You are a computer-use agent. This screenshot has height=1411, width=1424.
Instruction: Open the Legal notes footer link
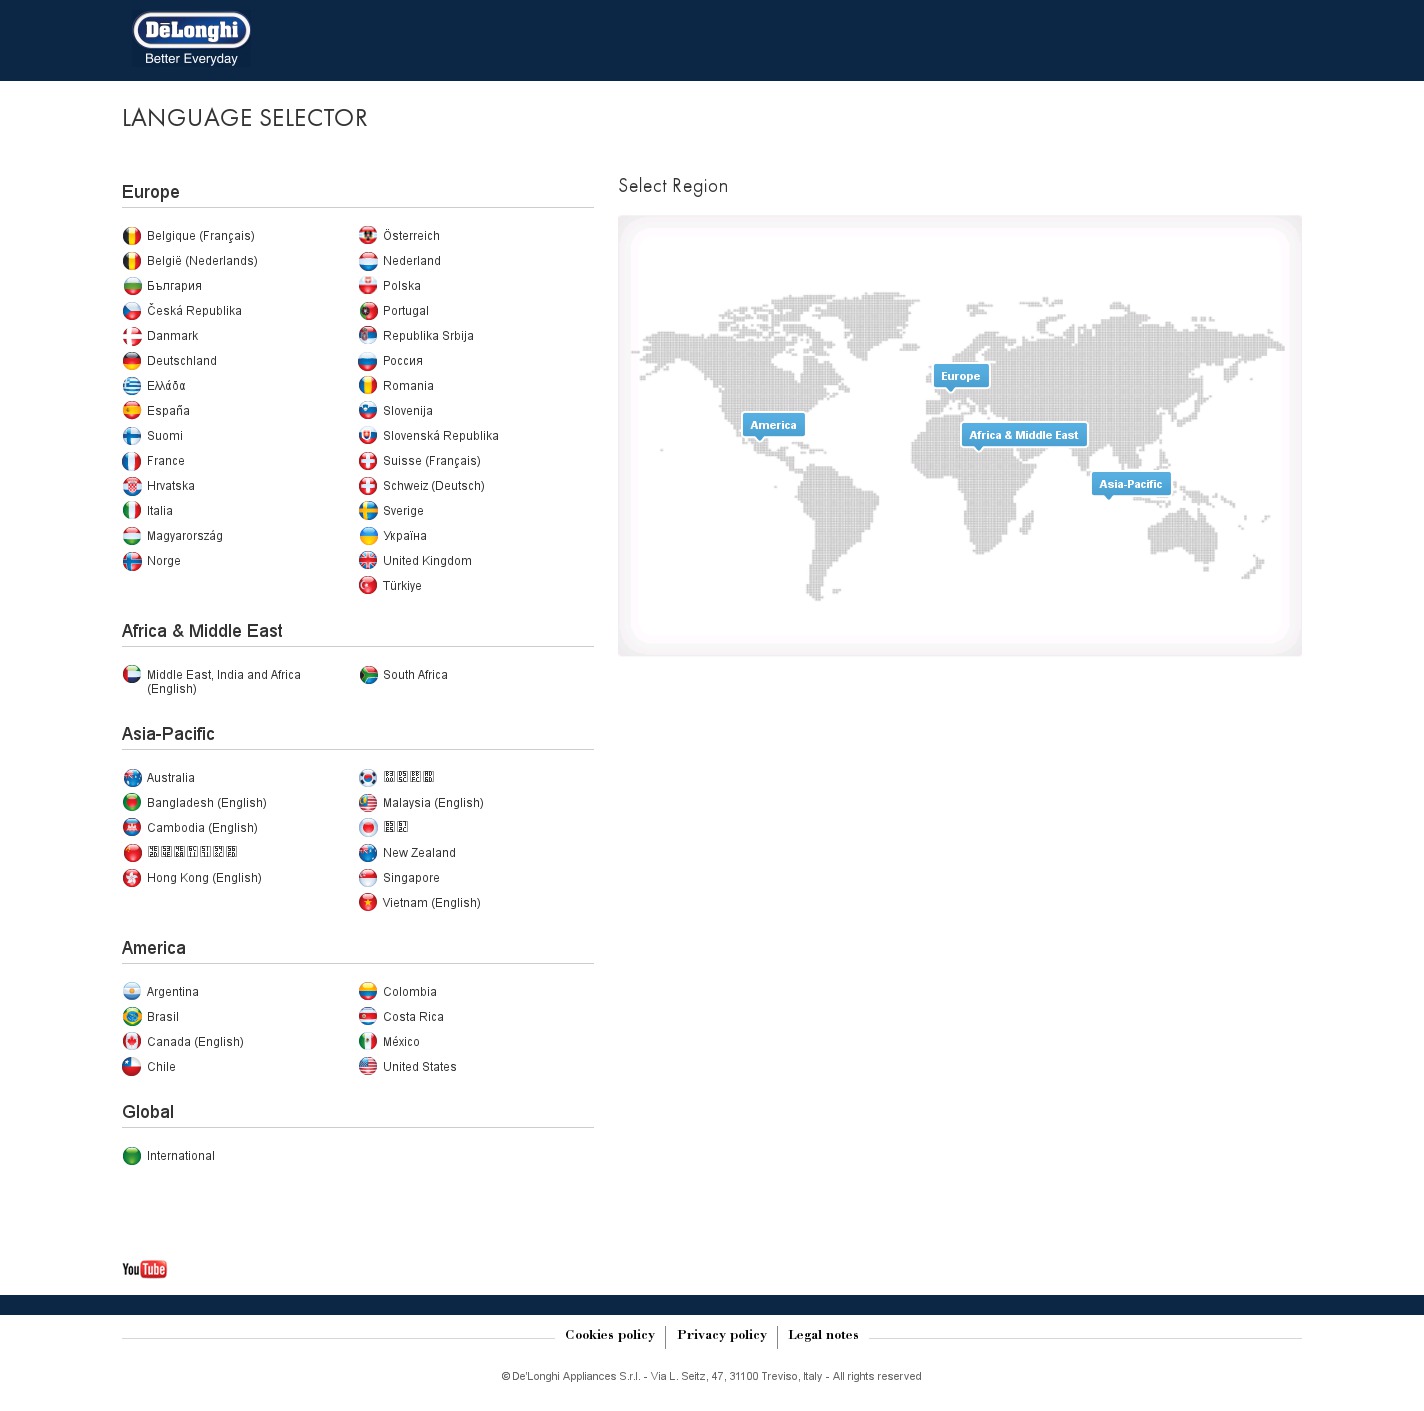click(x=823, y=1335)
